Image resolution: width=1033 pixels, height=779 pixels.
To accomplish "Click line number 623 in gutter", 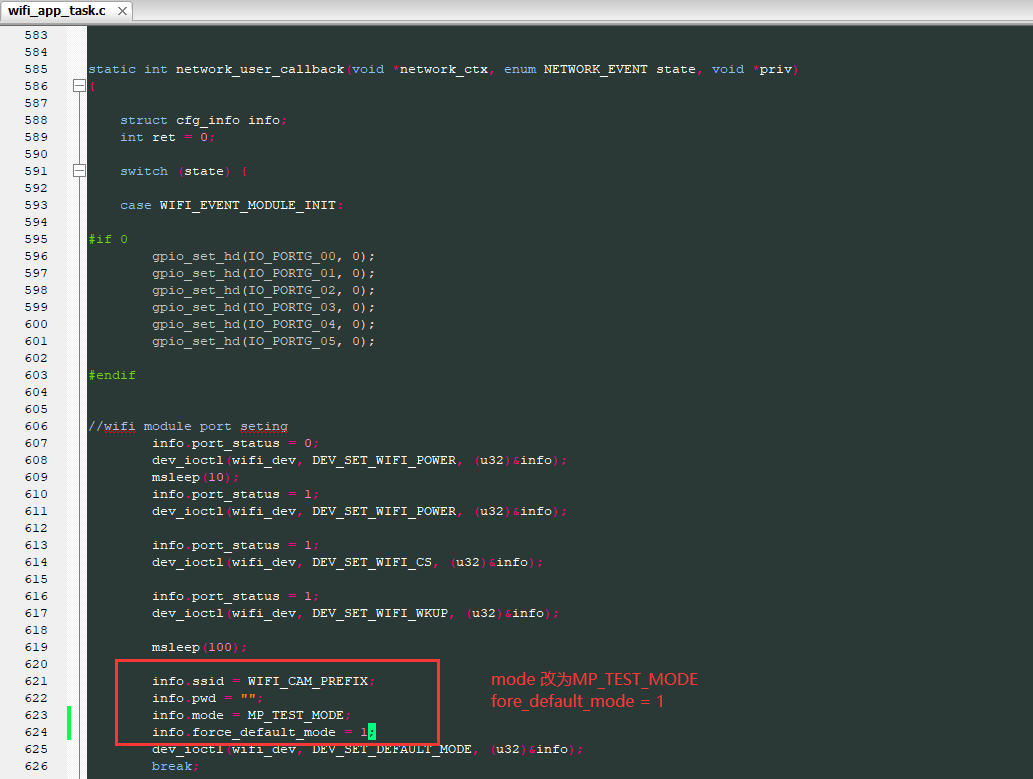I will (x=36, y=716).
